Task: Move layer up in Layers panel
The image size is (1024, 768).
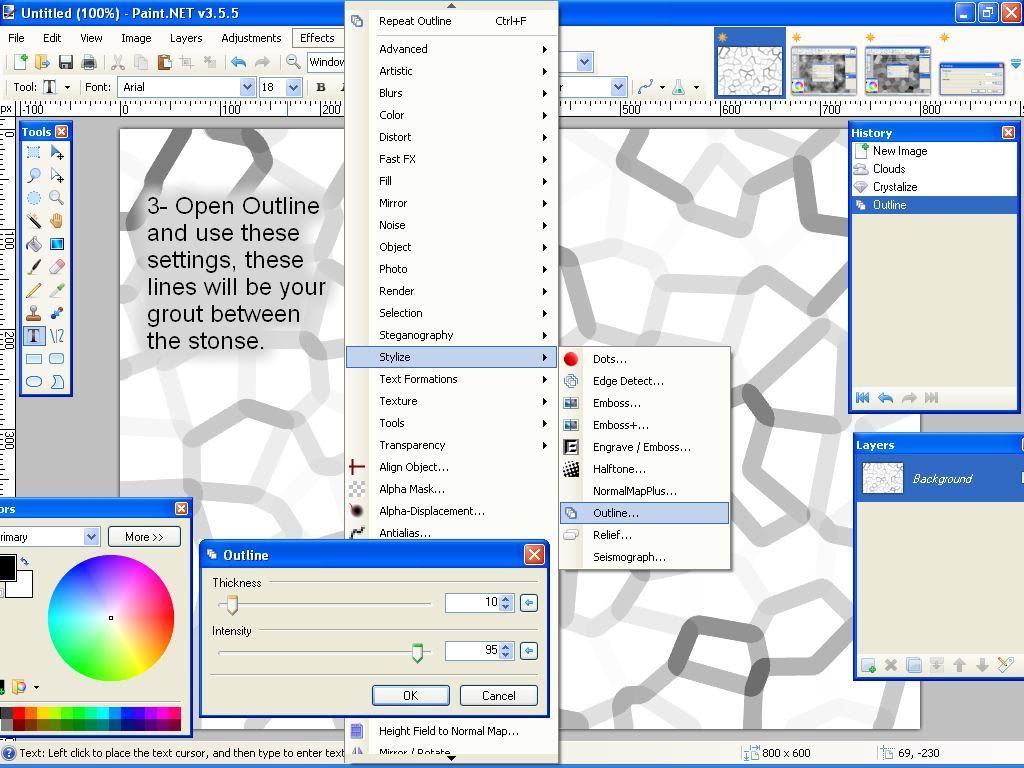Action: 959,665
